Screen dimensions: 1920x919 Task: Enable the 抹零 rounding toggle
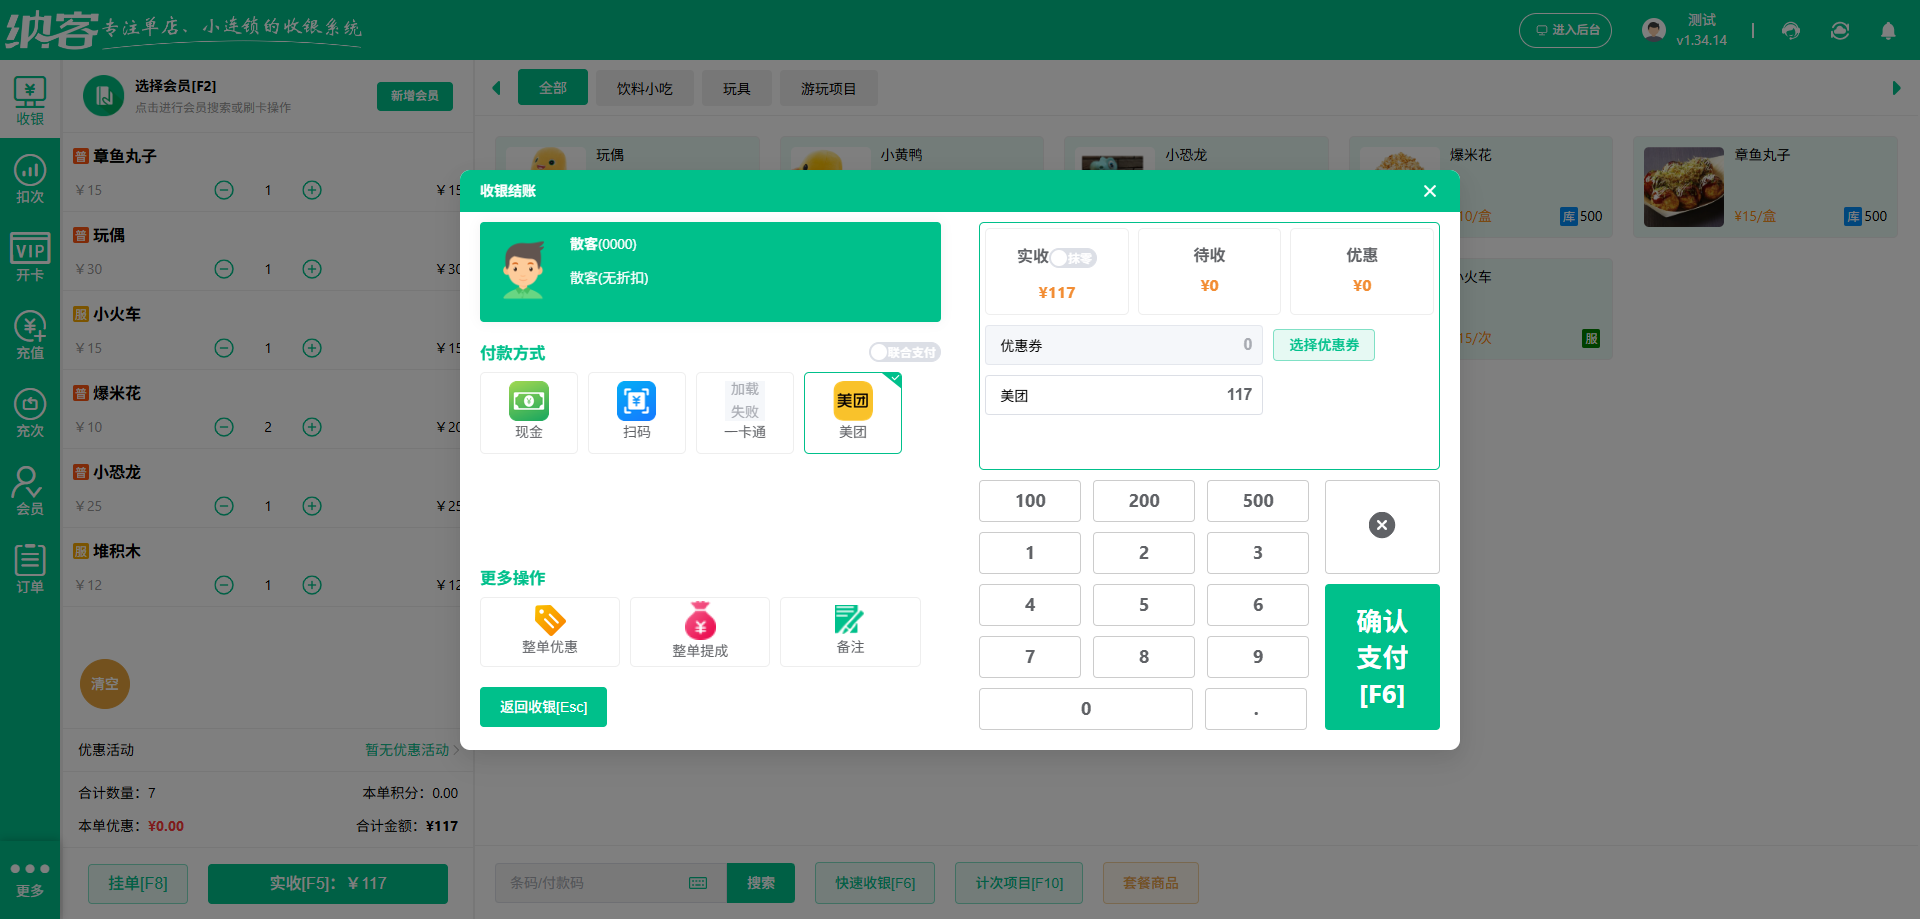1075,257
